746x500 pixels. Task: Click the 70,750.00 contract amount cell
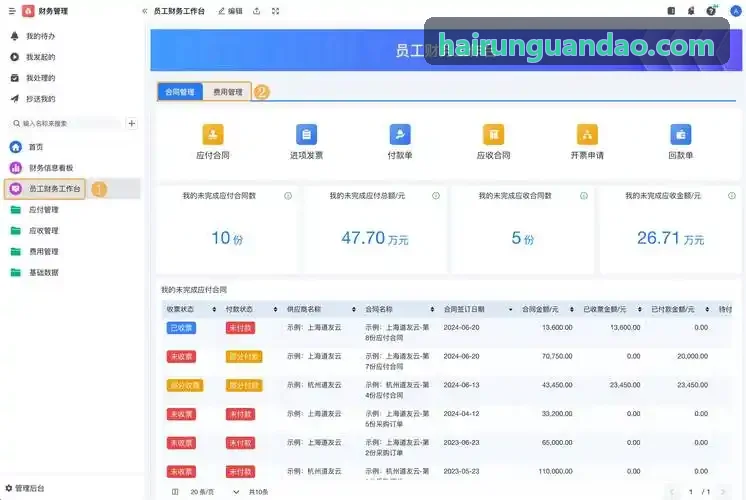(557, 356)
